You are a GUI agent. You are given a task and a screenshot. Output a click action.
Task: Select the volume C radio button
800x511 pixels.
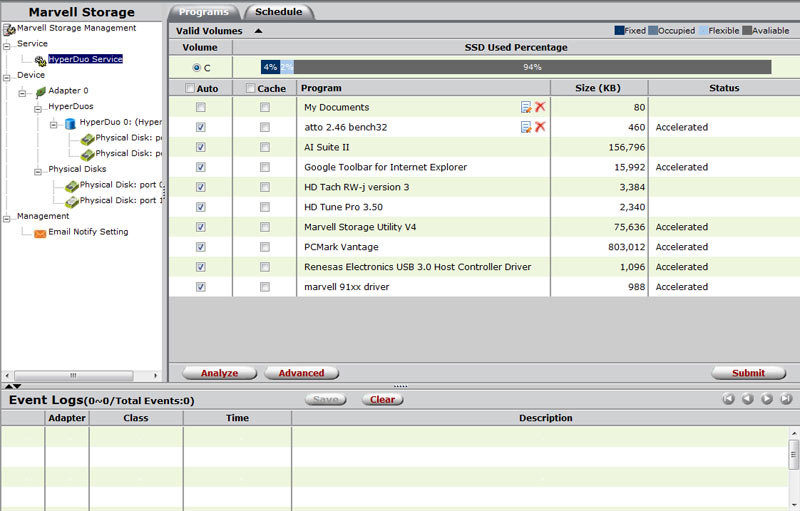tap(196, 67)
